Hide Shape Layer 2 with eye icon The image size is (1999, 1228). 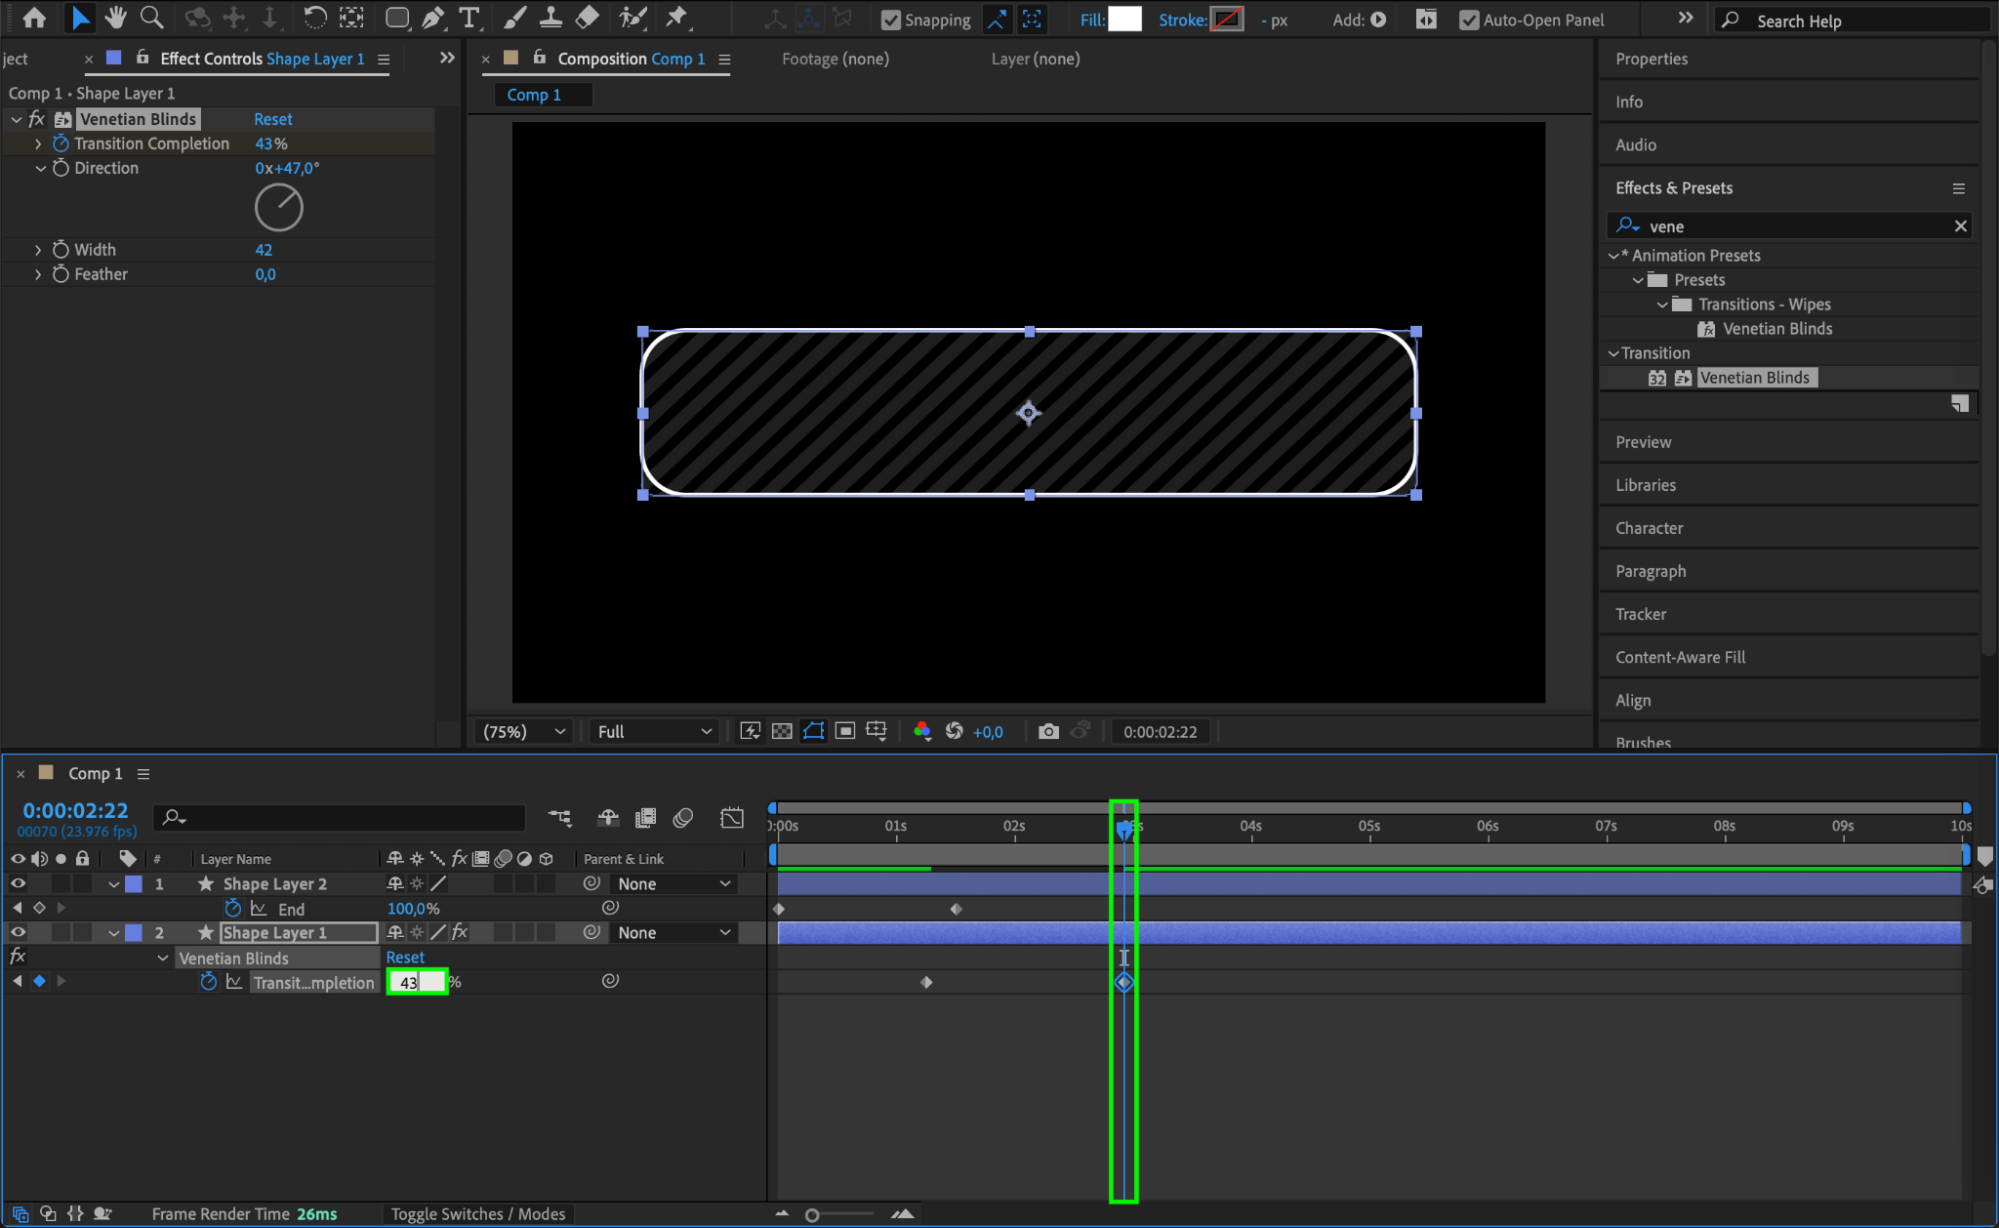18,883
